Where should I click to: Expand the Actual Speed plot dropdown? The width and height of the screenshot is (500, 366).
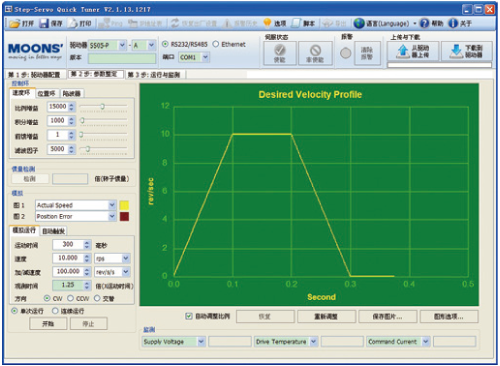tap(112, 205)
